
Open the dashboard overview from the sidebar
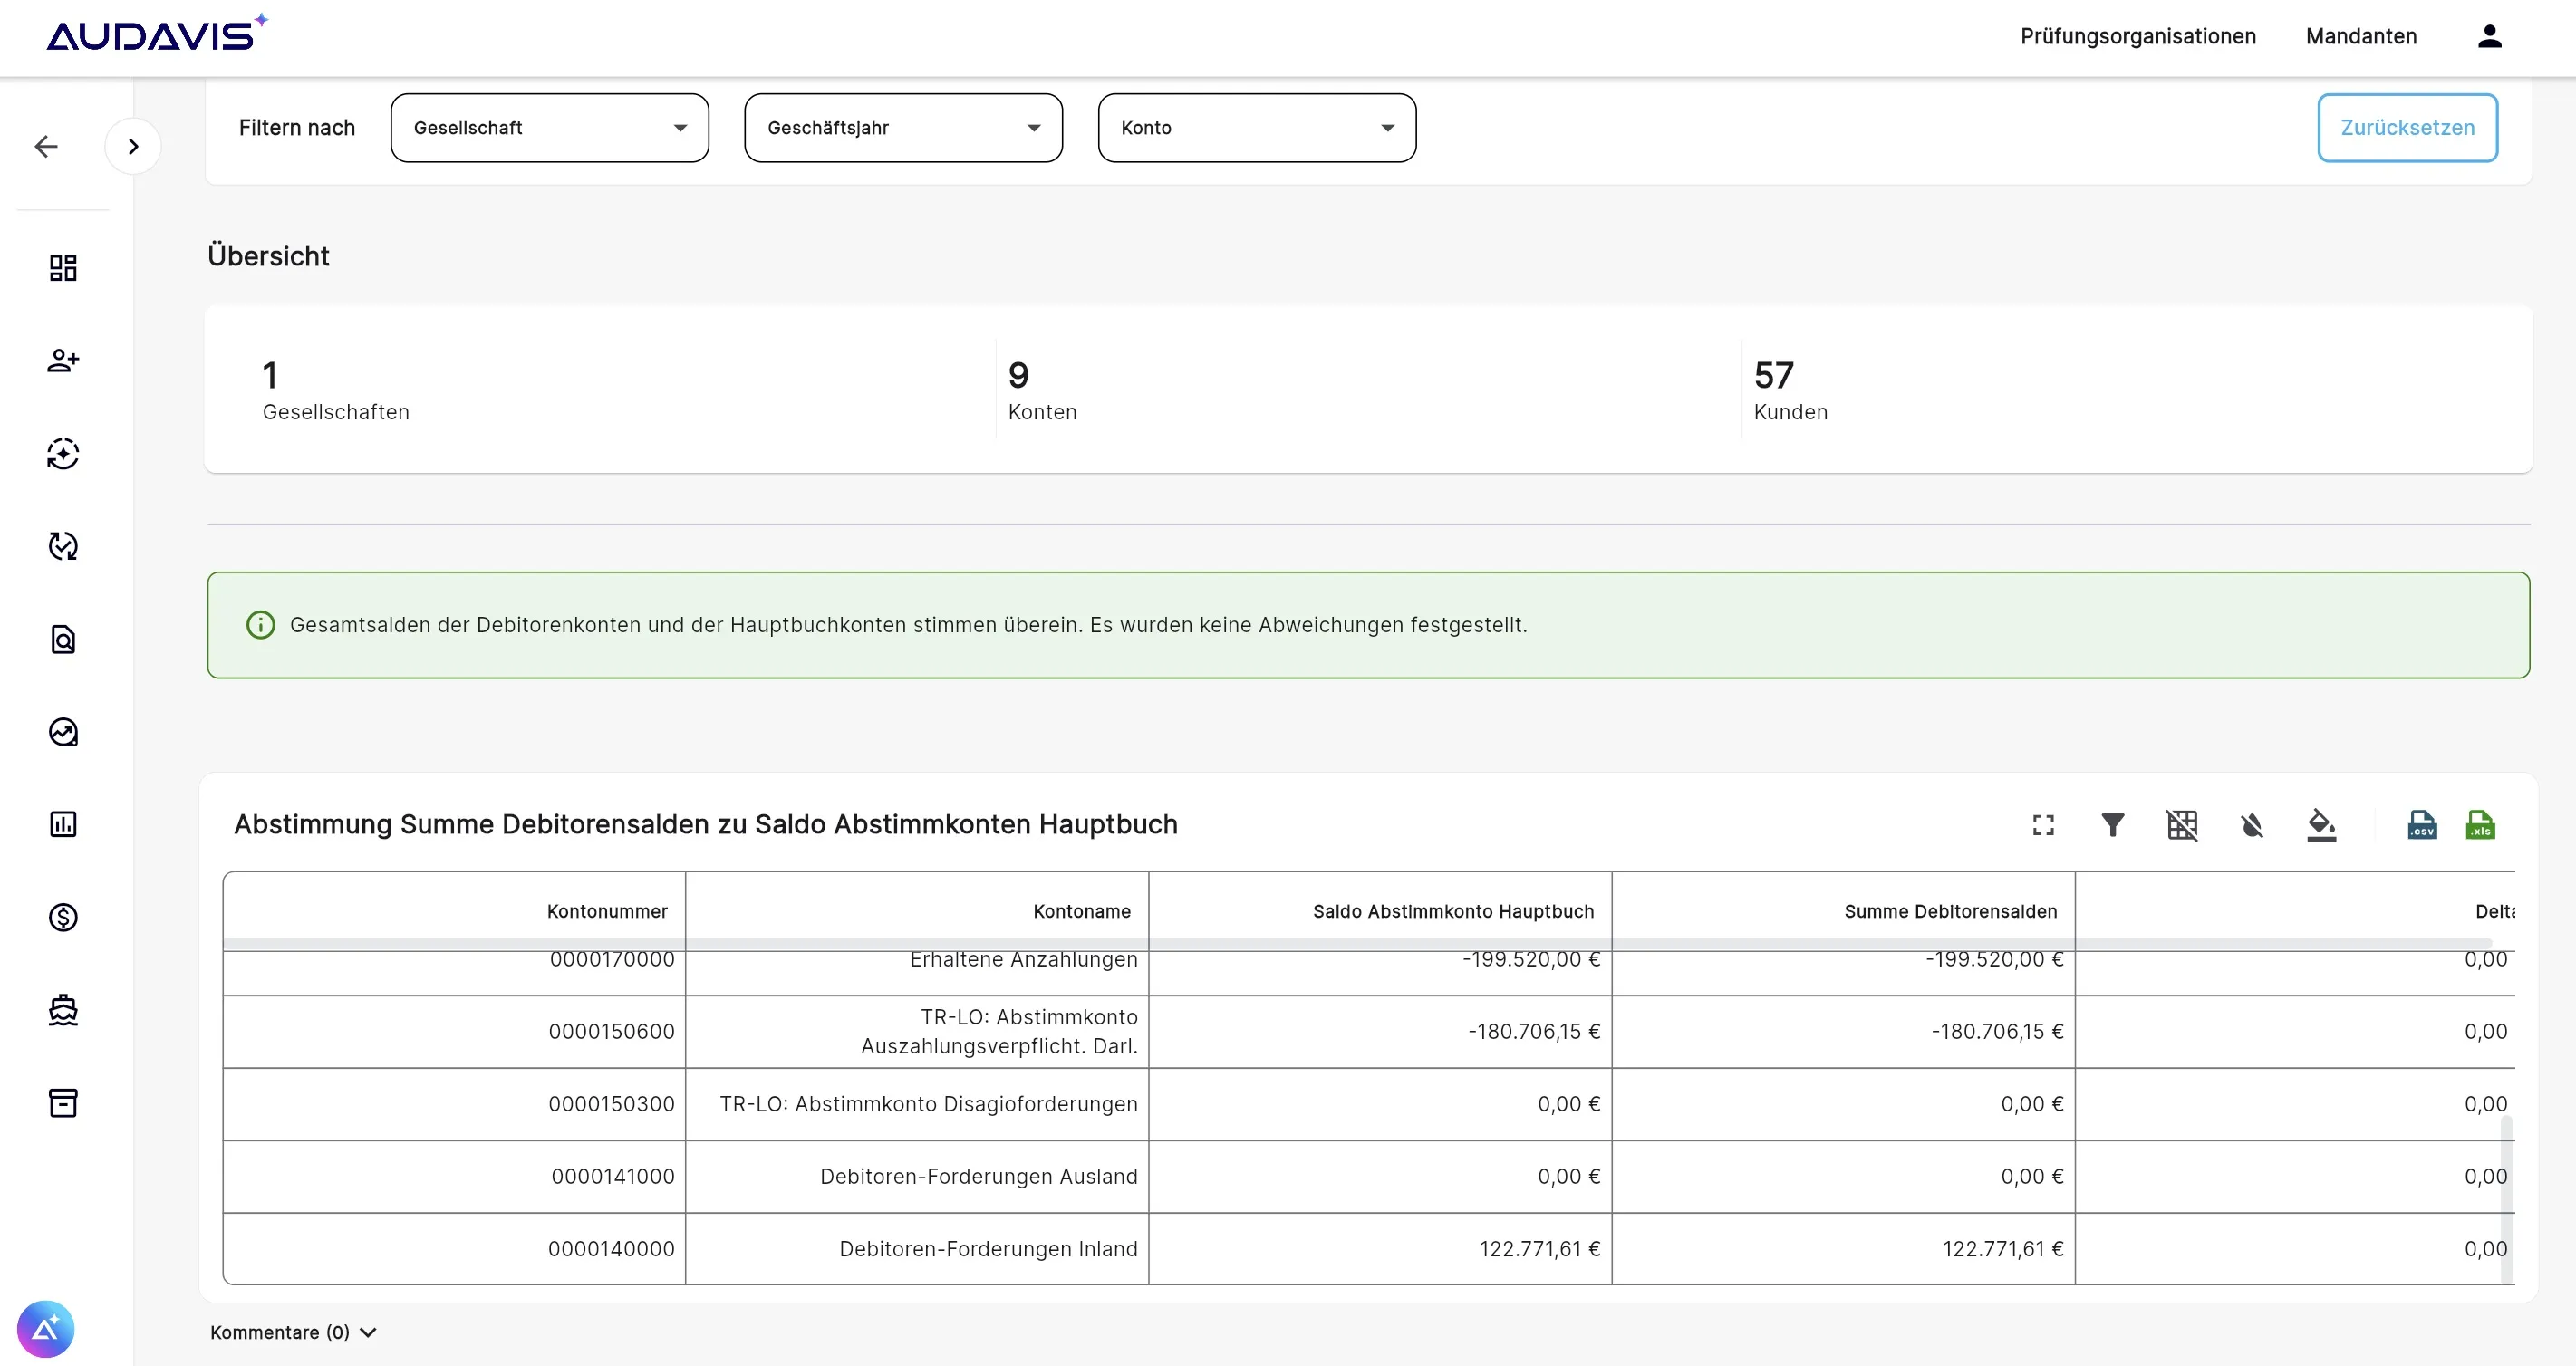tap(62, 268)
